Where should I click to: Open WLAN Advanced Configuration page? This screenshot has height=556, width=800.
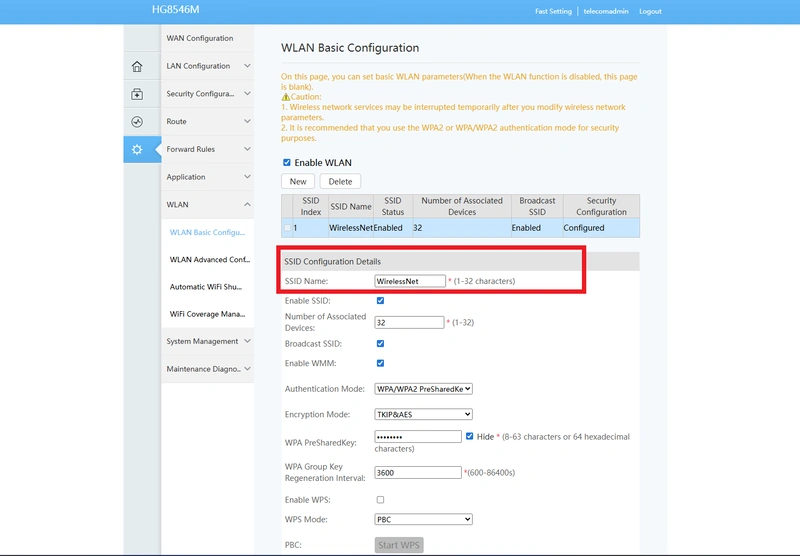click(x=209, y=260)
